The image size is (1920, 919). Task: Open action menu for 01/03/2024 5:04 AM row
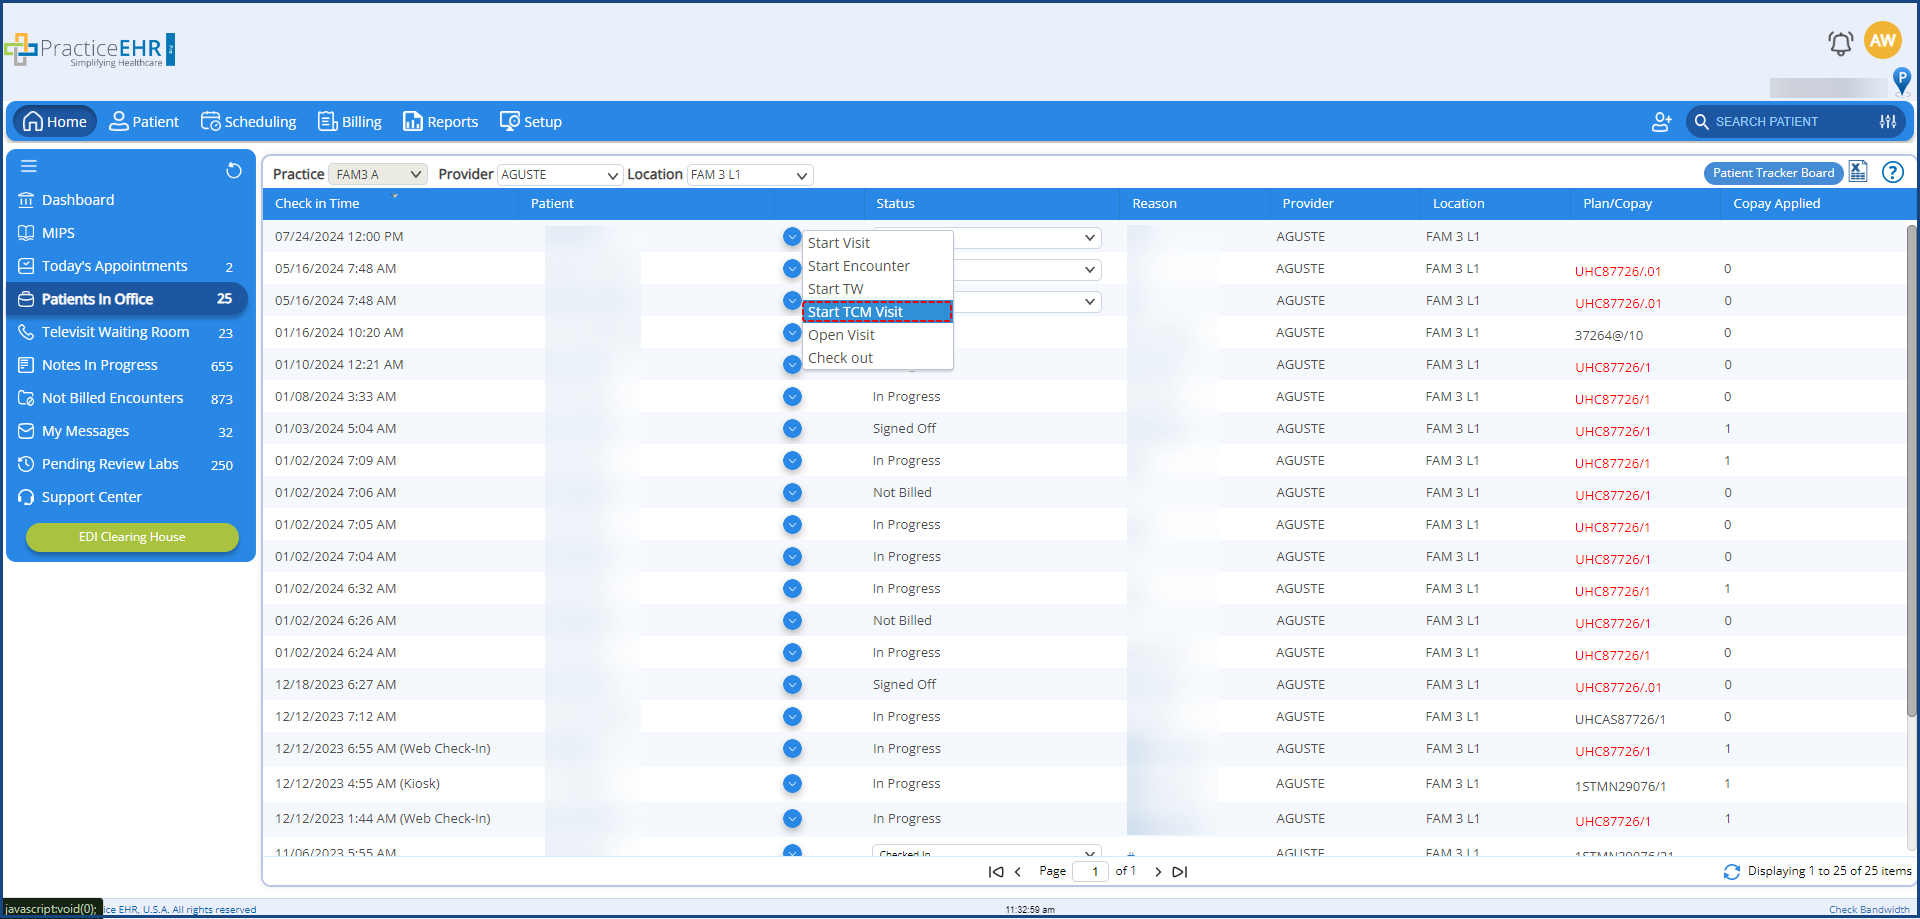point(792,429)
